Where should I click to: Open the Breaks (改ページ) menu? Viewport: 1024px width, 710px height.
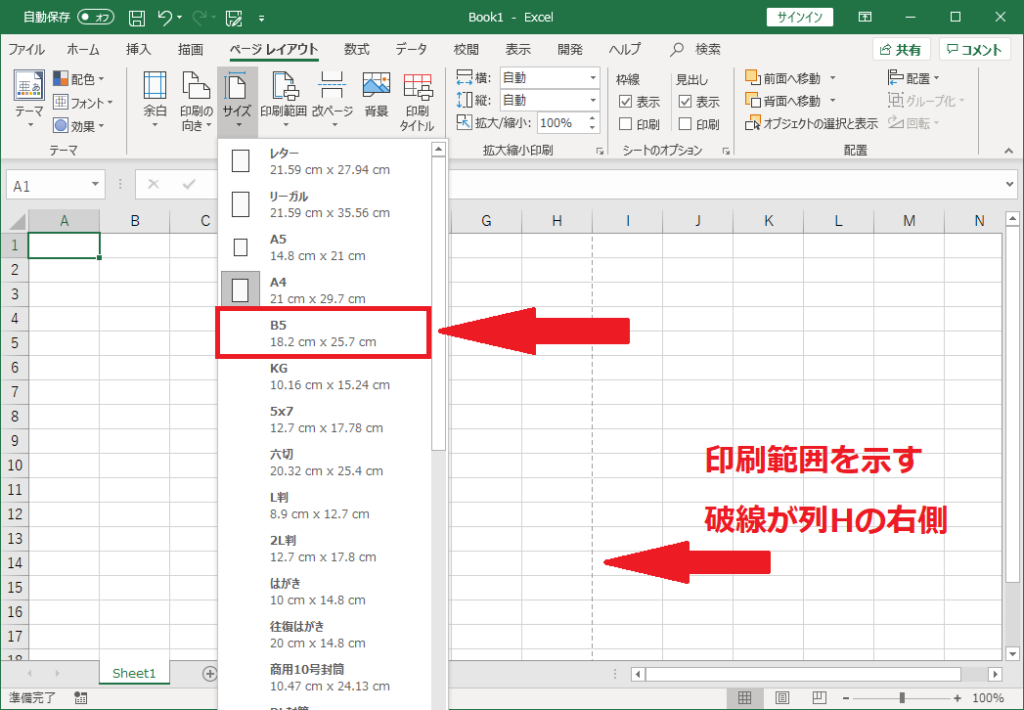point(332,100)
